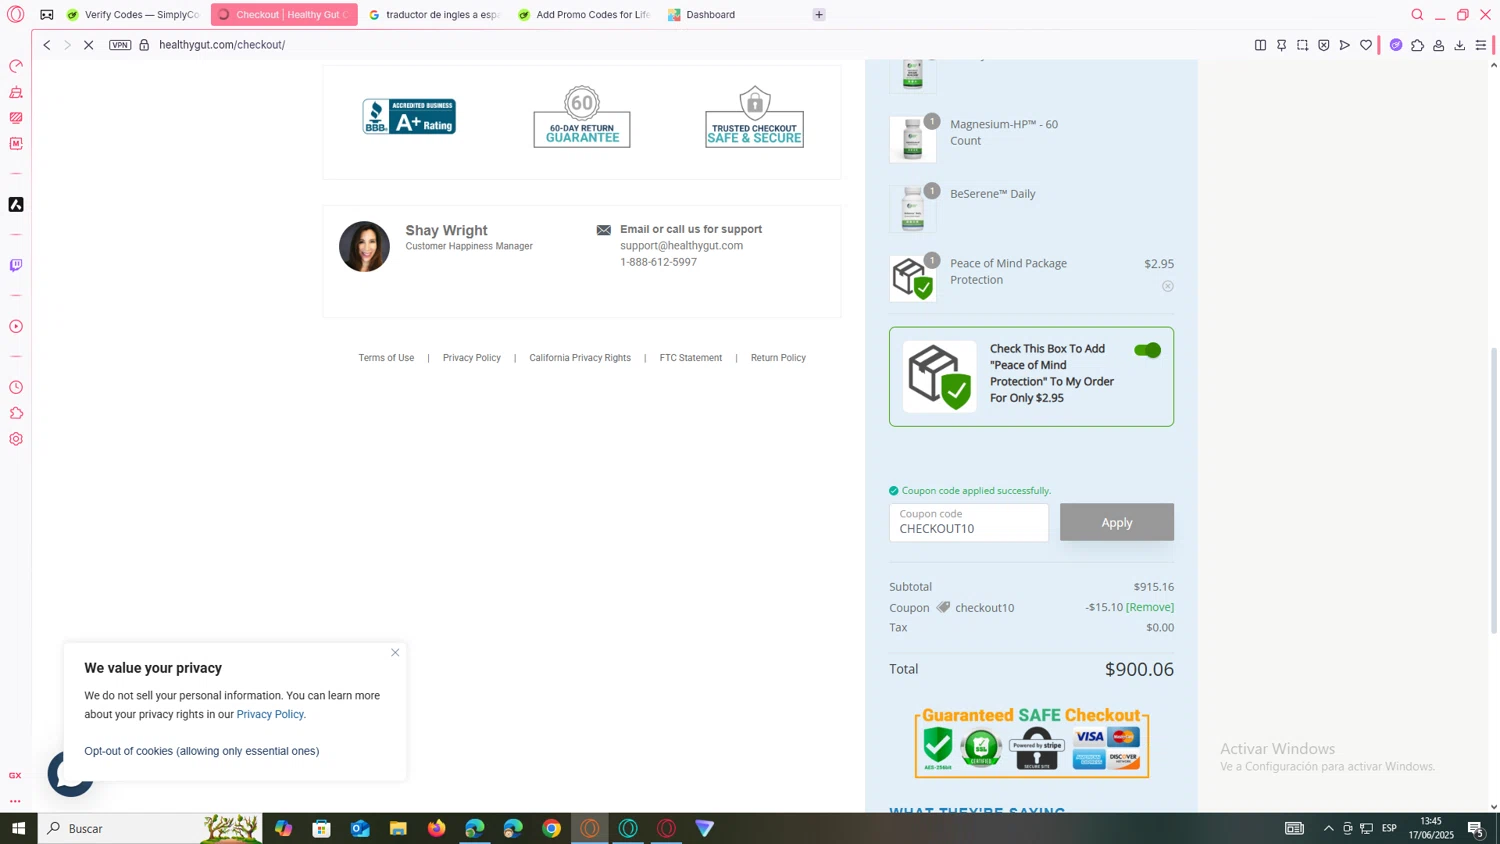
Task: Open California Privacy Rights link
Action: pyautogui.click(x=580, y=358)
